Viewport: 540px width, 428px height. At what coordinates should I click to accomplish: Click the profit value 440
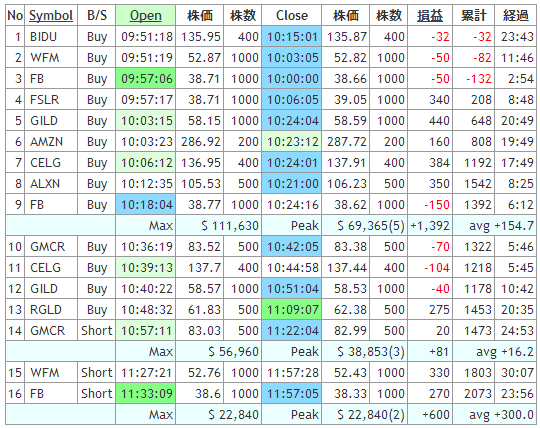439,121
